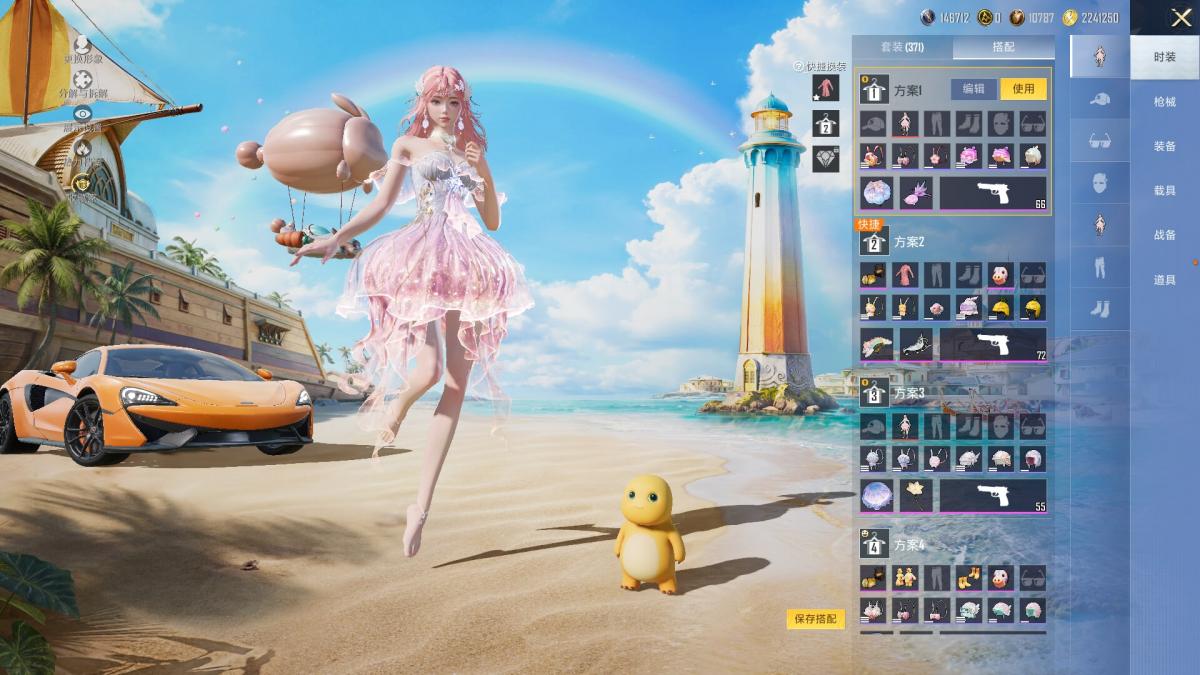Switch to the 搭配 tab
Viewport: 1200px width, 675px height.
[1003, 47]
